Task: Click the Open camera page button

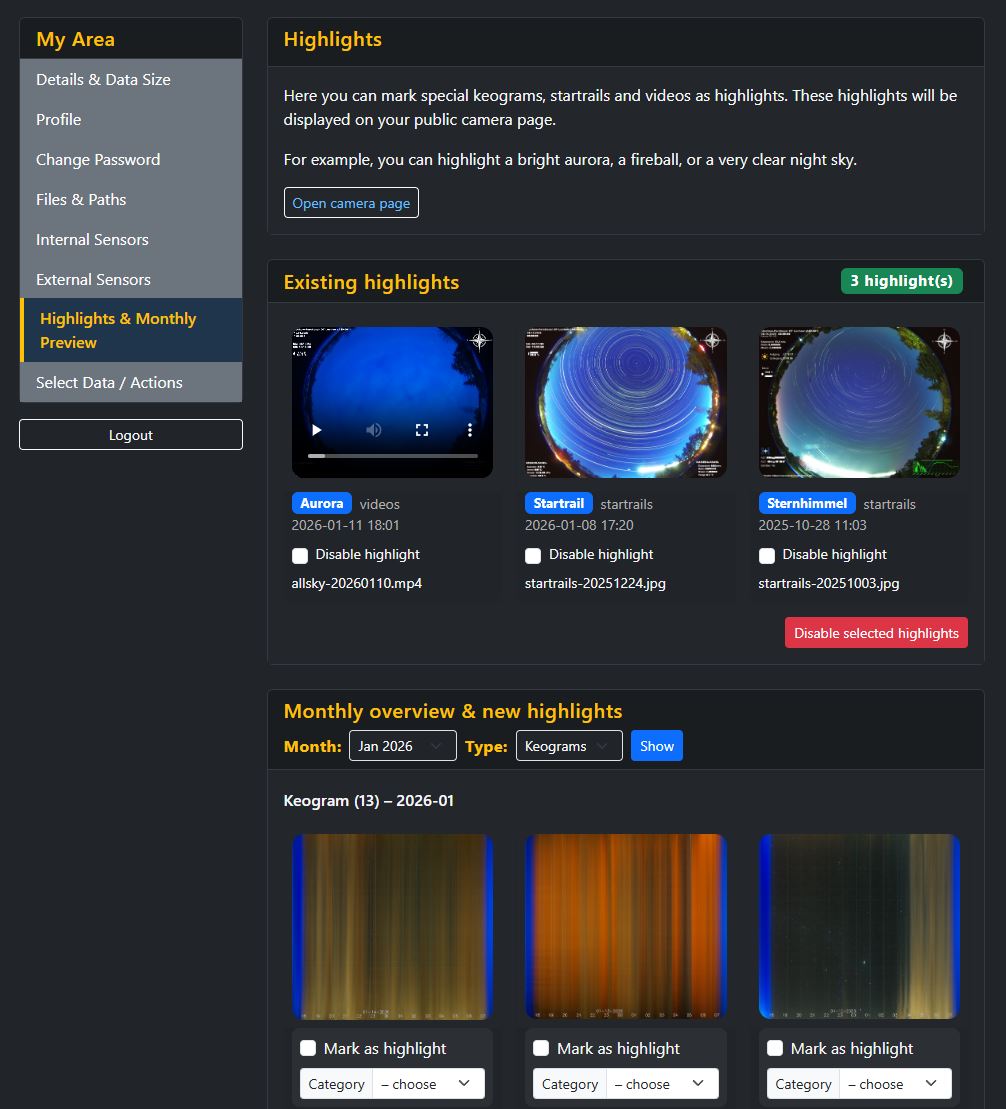Action: coord(351,202)
